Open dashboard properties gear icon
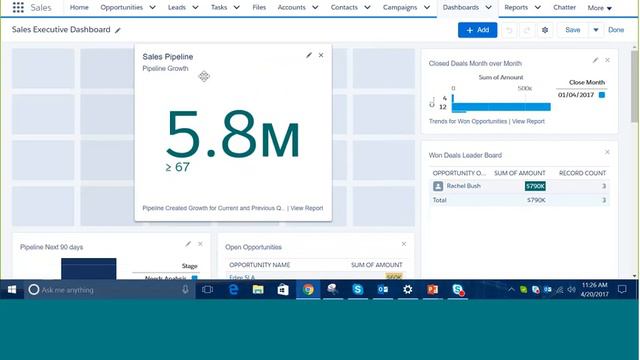Image resolution: width=640 pixels, height=360 pixels. 545,30
